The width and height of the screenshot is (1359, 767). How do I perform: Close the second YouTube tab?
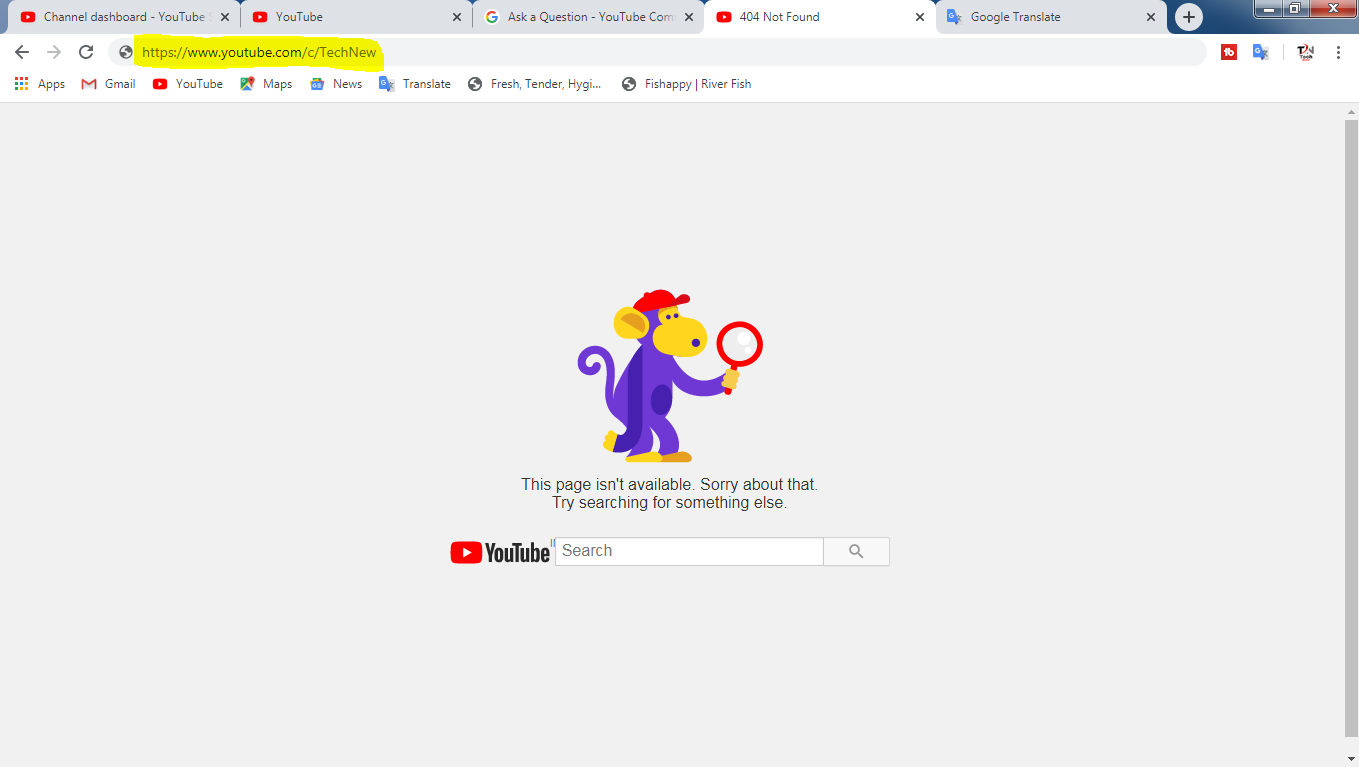pos(457,17)
